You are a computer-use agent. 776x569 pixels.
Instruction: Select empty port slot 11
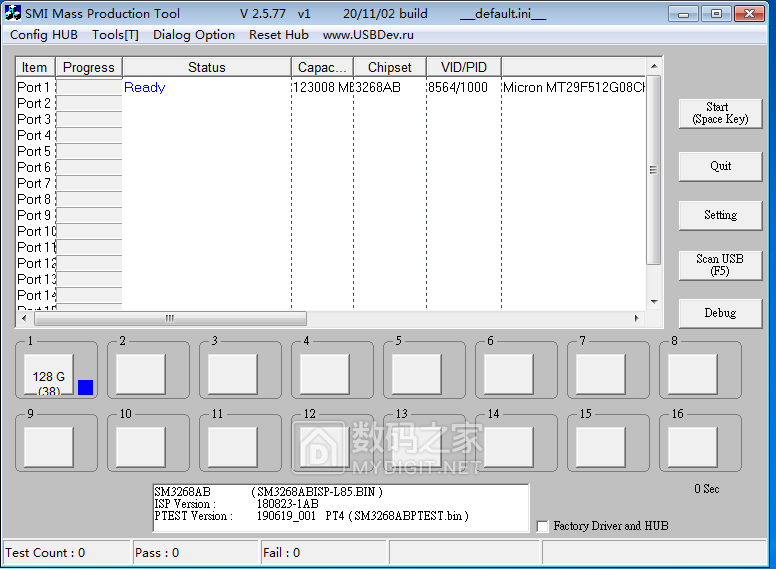pyautogui.click(x=233, y=447)
